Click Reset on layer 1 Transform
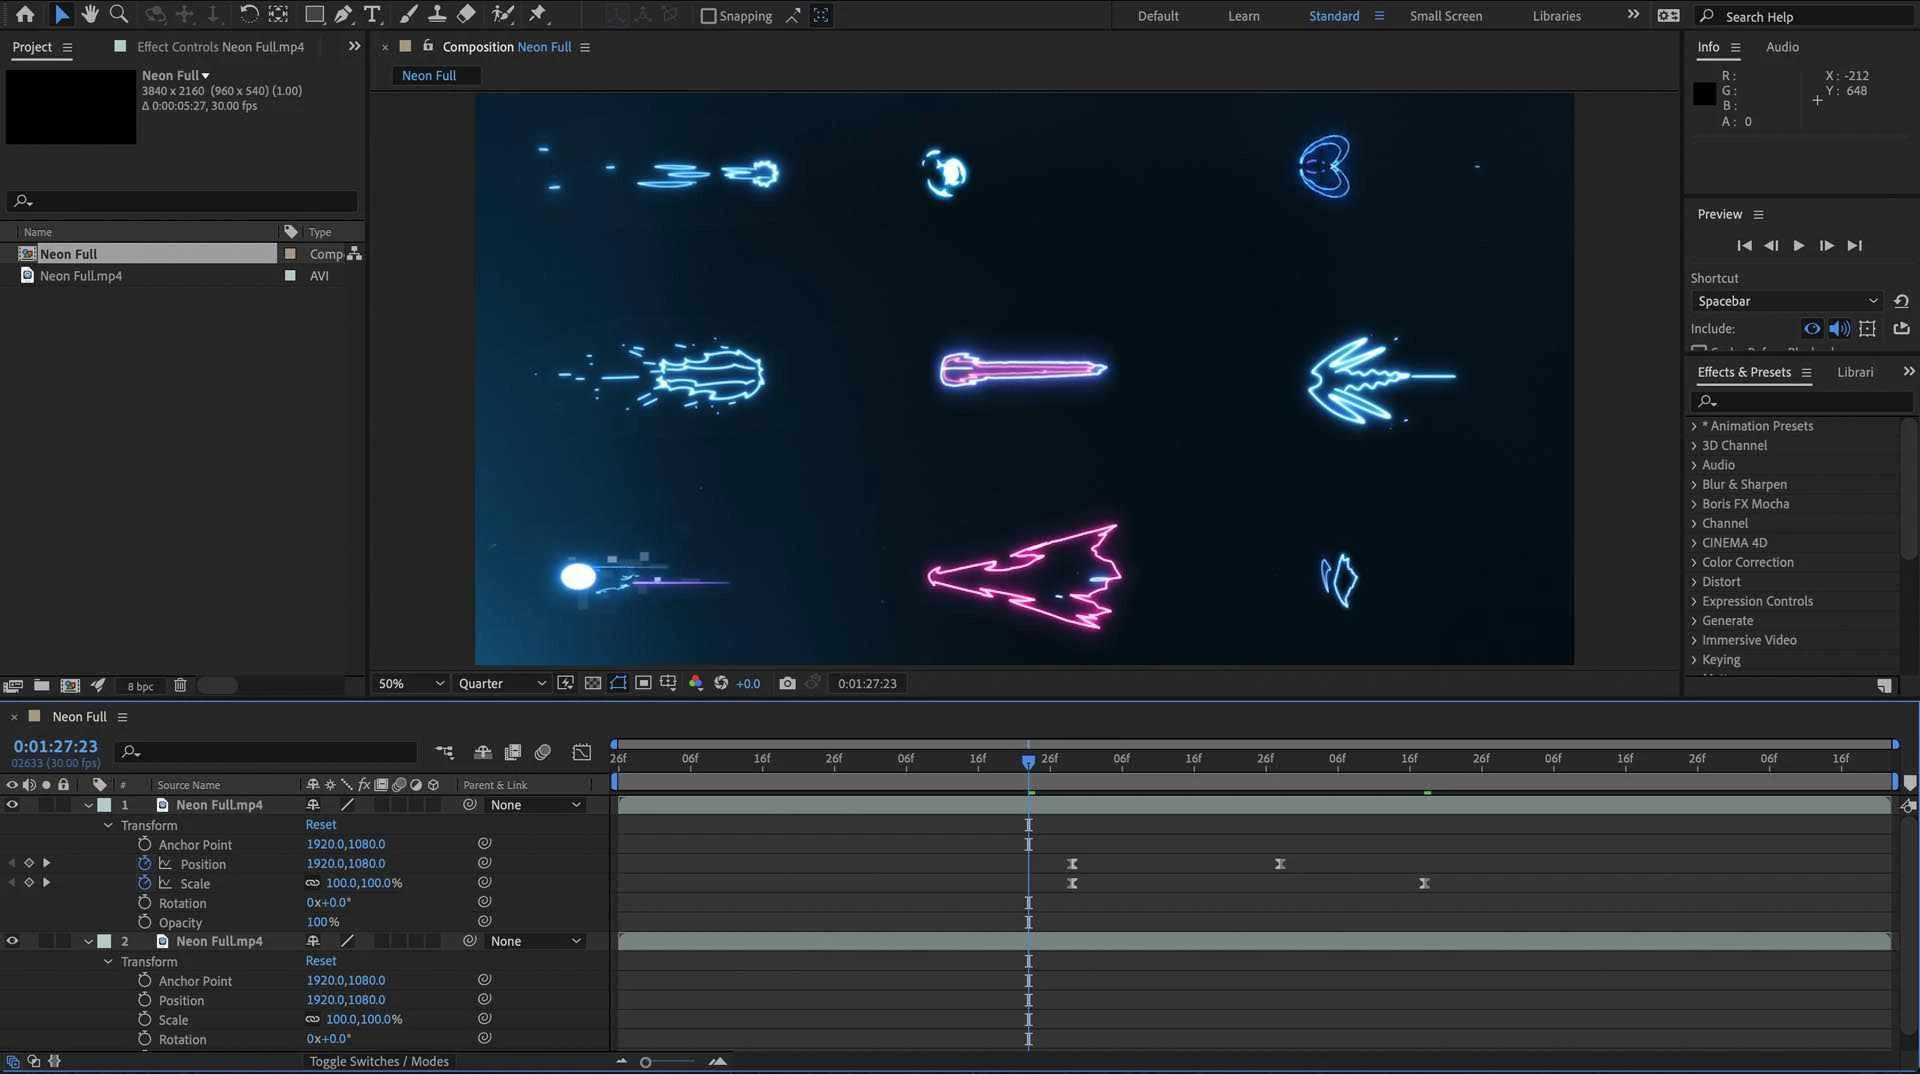Screen dimensions: 1920x1074 [x=320, y=824]
